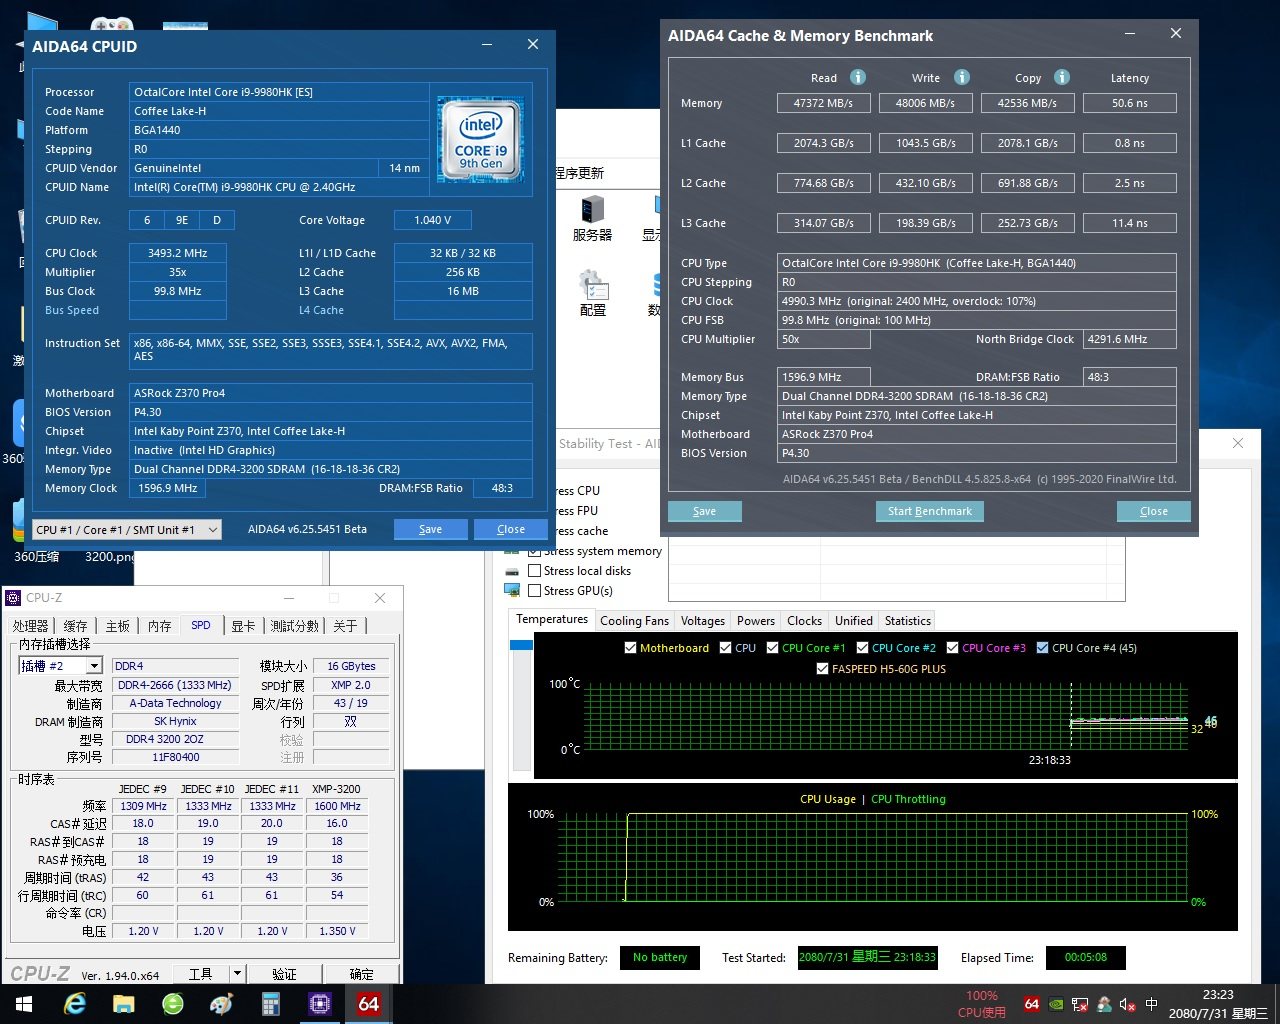Screen dimensions: 1280x1024
Task: Click the NVIDIA system tray icon
Action: 1056,1004
